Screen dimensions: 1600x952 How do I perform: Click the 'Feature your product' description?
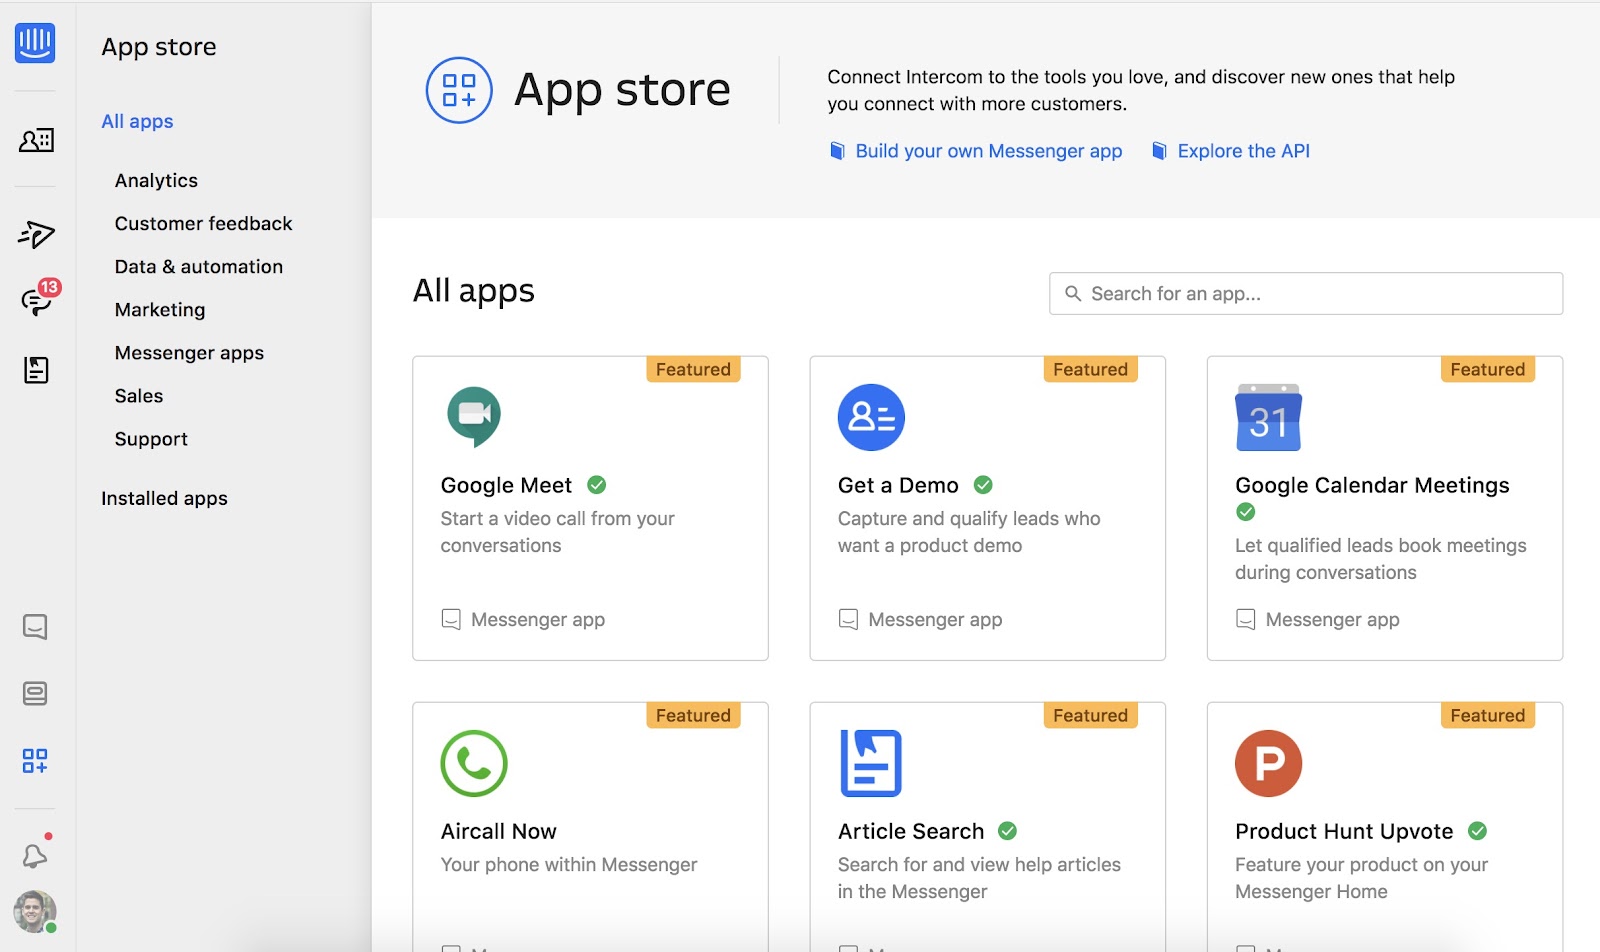pos(1361,878)
